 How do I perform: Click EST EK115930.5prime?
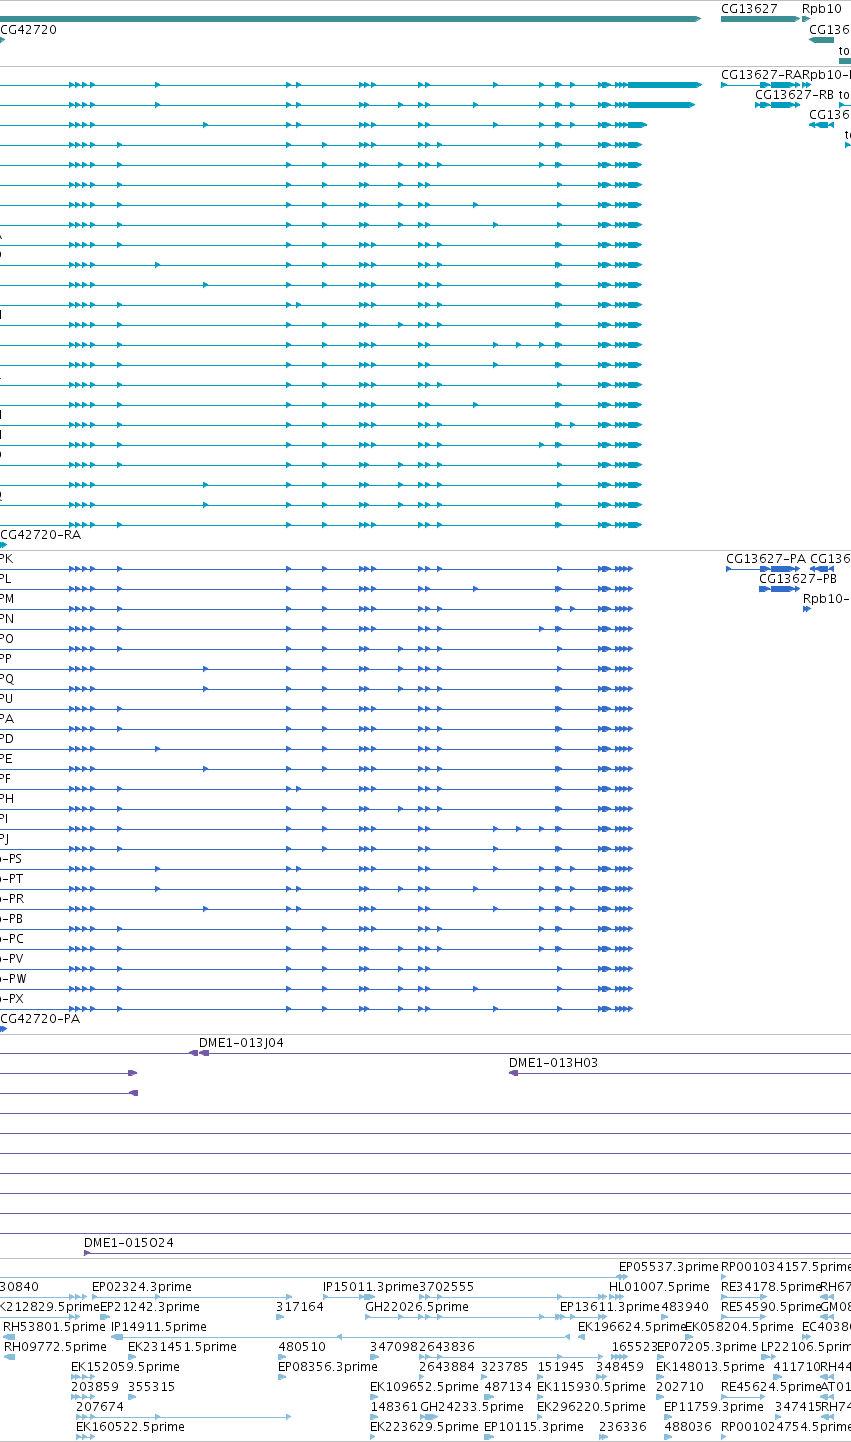tap(591, 1387)
